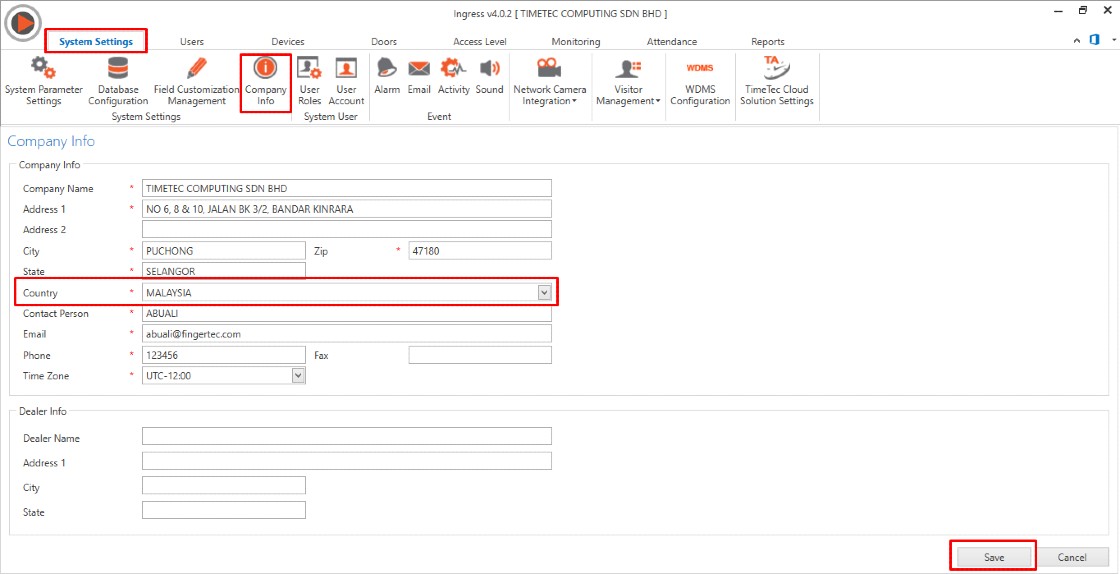Screen dimensions: 1120x574
Task: Collapse the ribbon with the up chevron
Action: pos(1077,41)
